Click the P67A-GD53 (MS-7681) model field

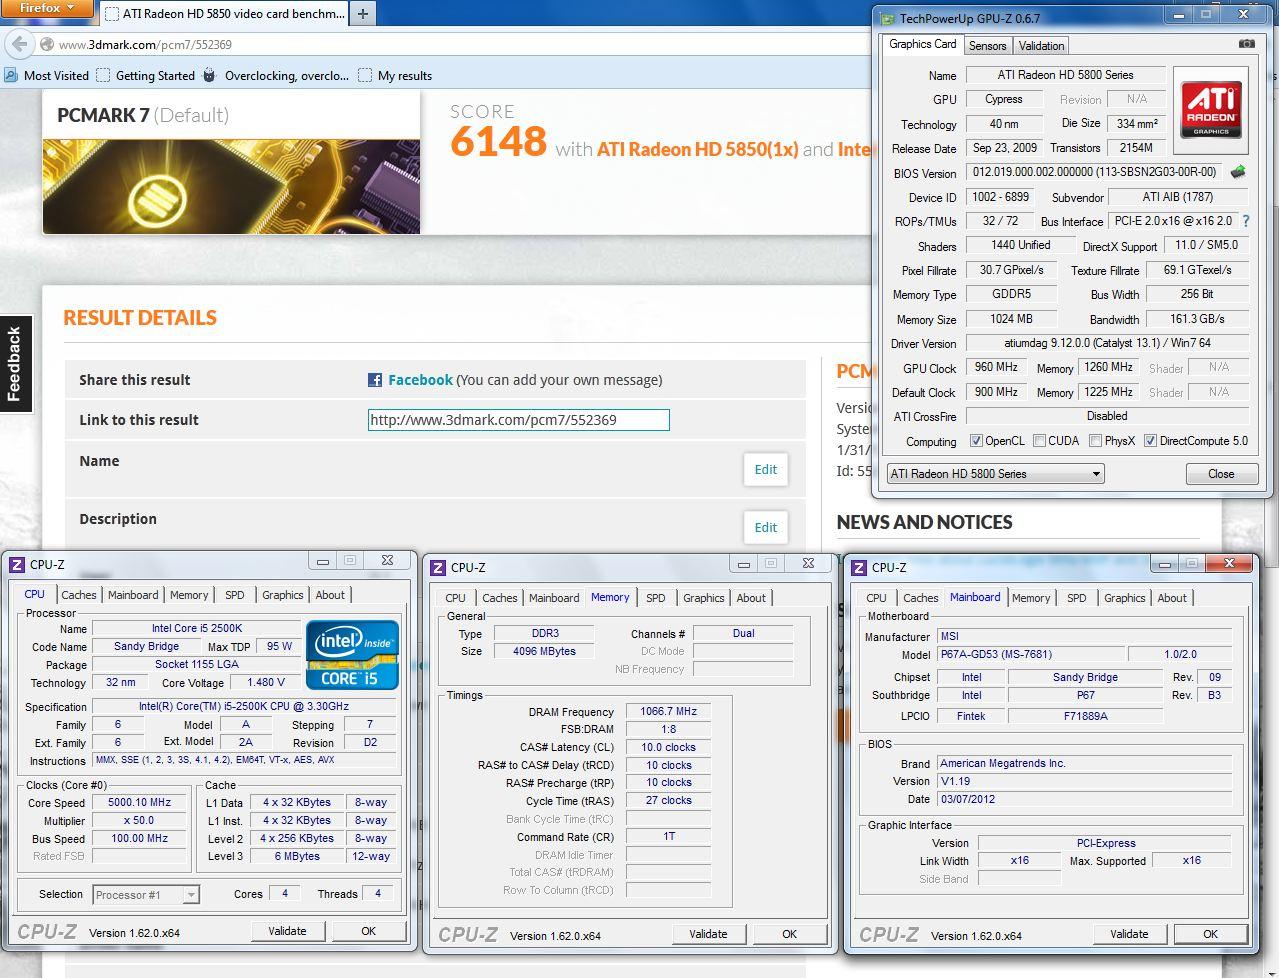tap(1029, 654)
